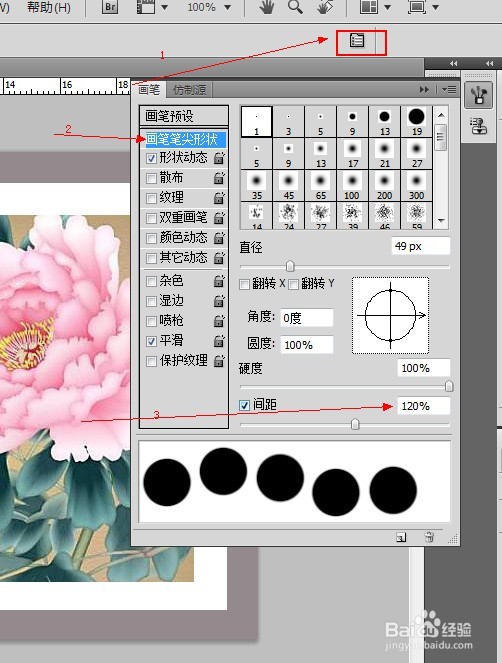Uncheck 间距 checkbox

(244, 405)
